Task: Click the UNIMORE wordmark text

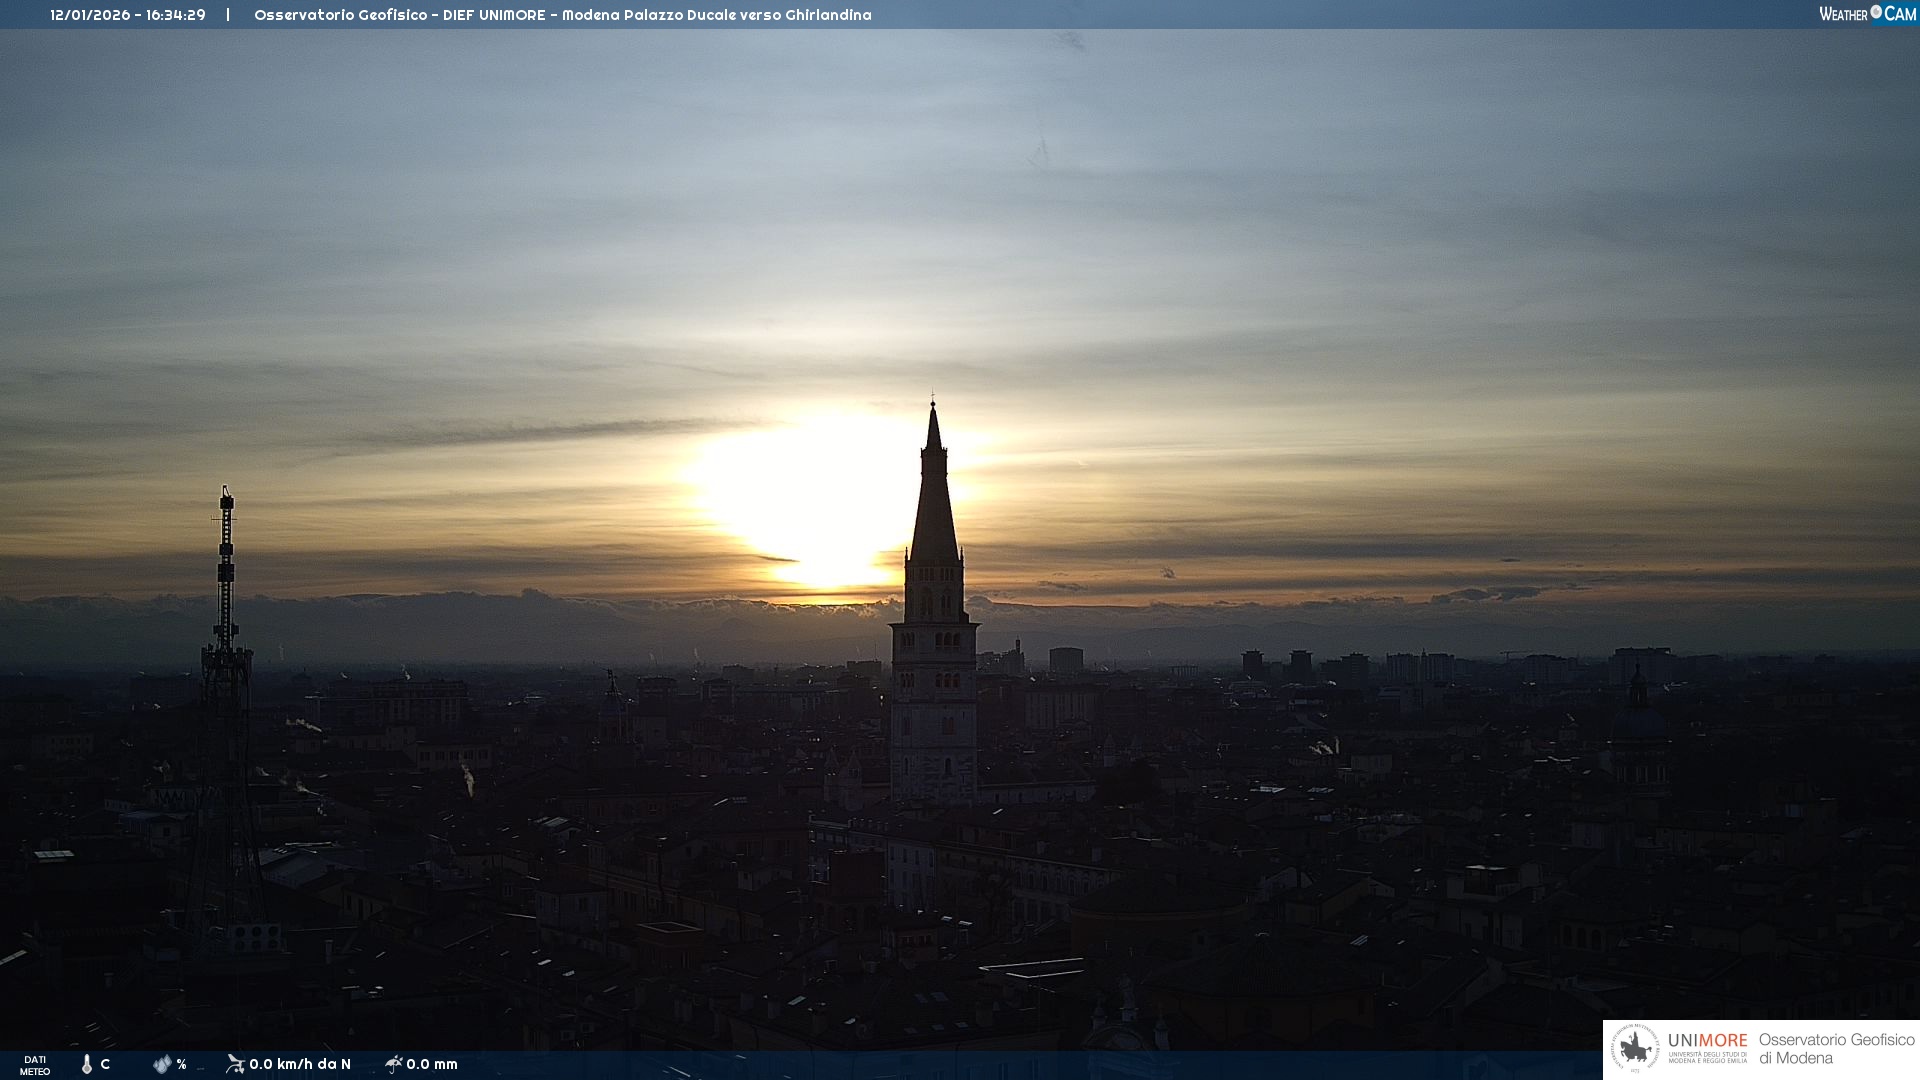Action: pyautogui.click(x=1707, y=1041)
